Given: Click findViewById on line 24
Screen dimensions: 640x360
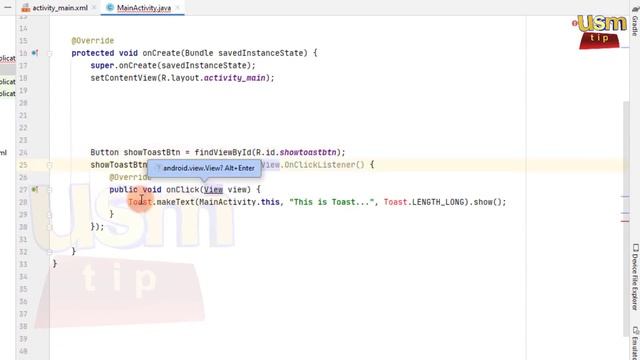Looking at the screenshot, I should [x=223, y=152].
